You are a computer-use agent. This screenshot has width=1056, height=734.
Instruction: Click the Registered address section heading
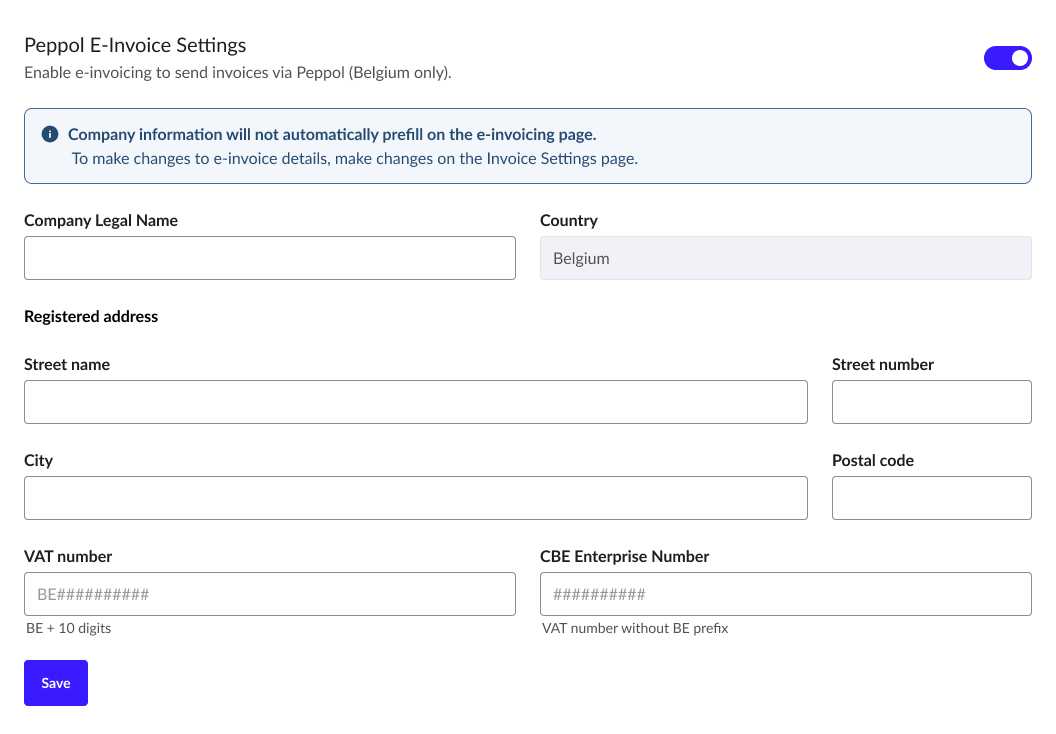tap(91, 317)
